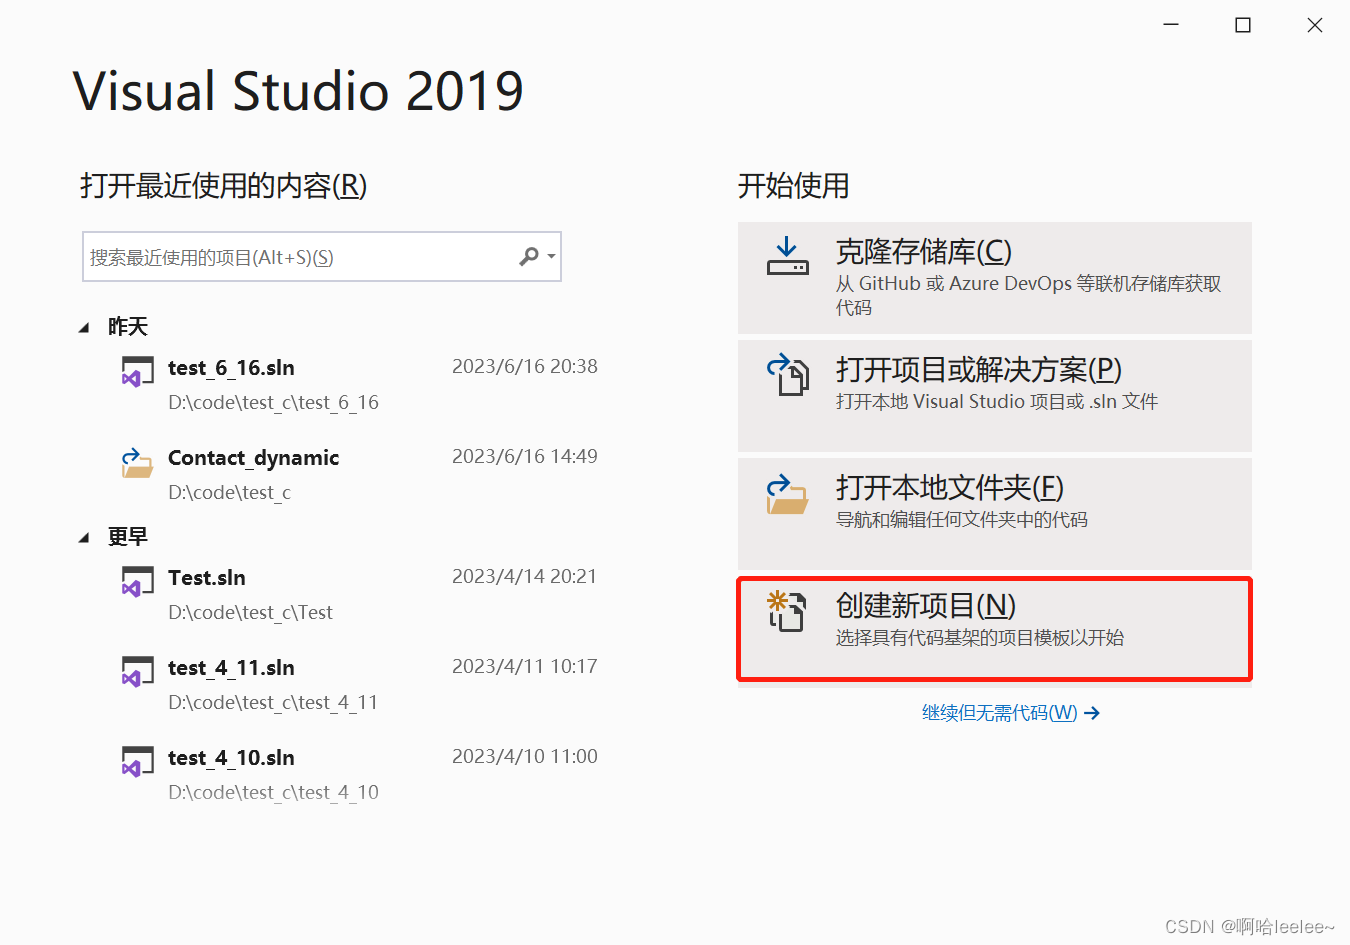Click the Test.sln solution icon

137,582
